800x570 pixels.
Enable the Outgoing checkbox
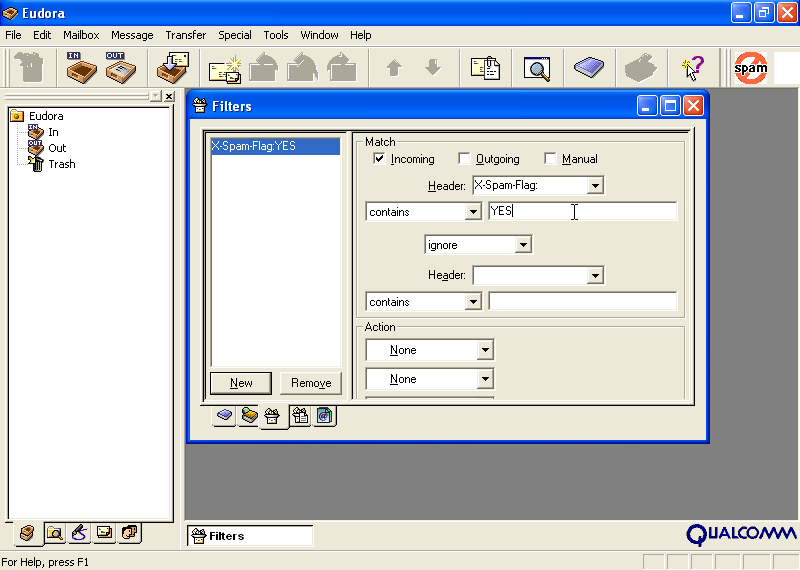pos(464,159)
